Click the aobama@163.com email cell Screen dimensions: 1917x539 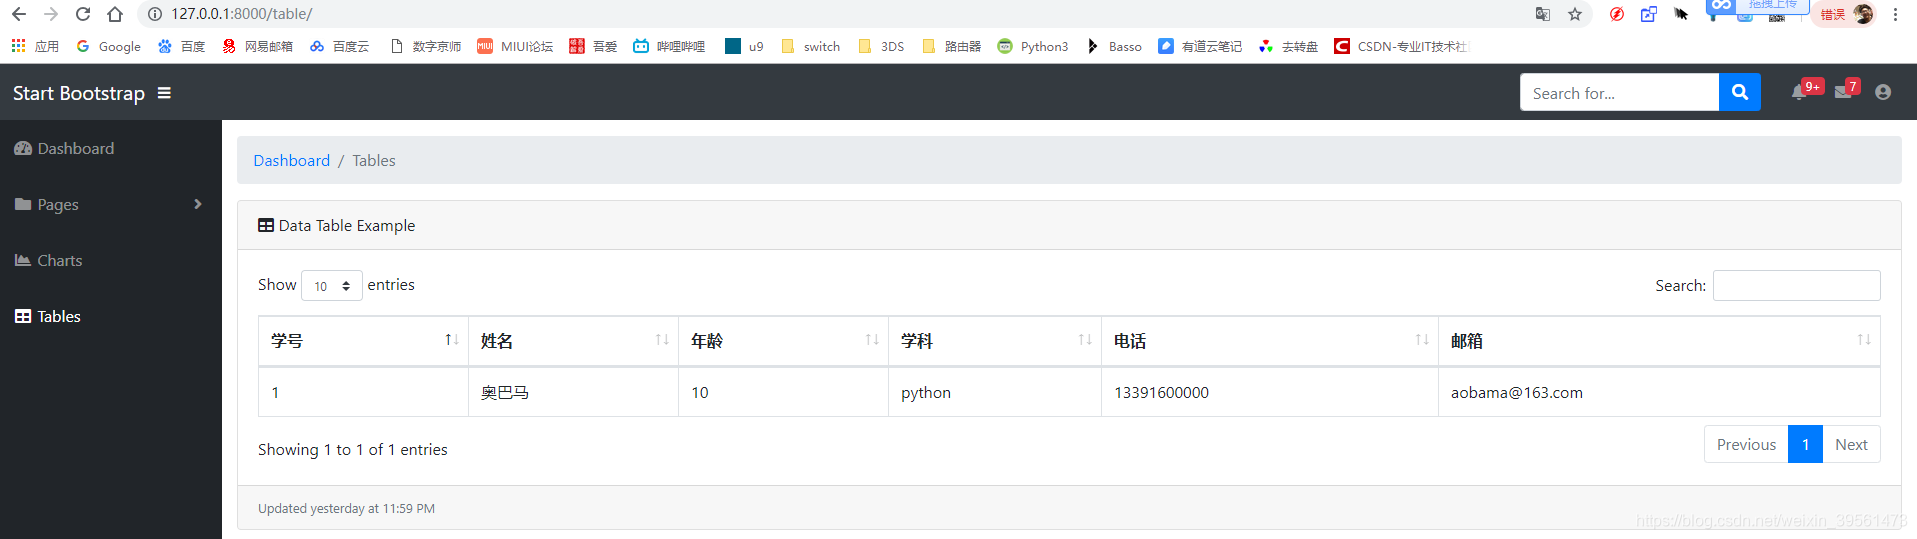coord(1659,392)
